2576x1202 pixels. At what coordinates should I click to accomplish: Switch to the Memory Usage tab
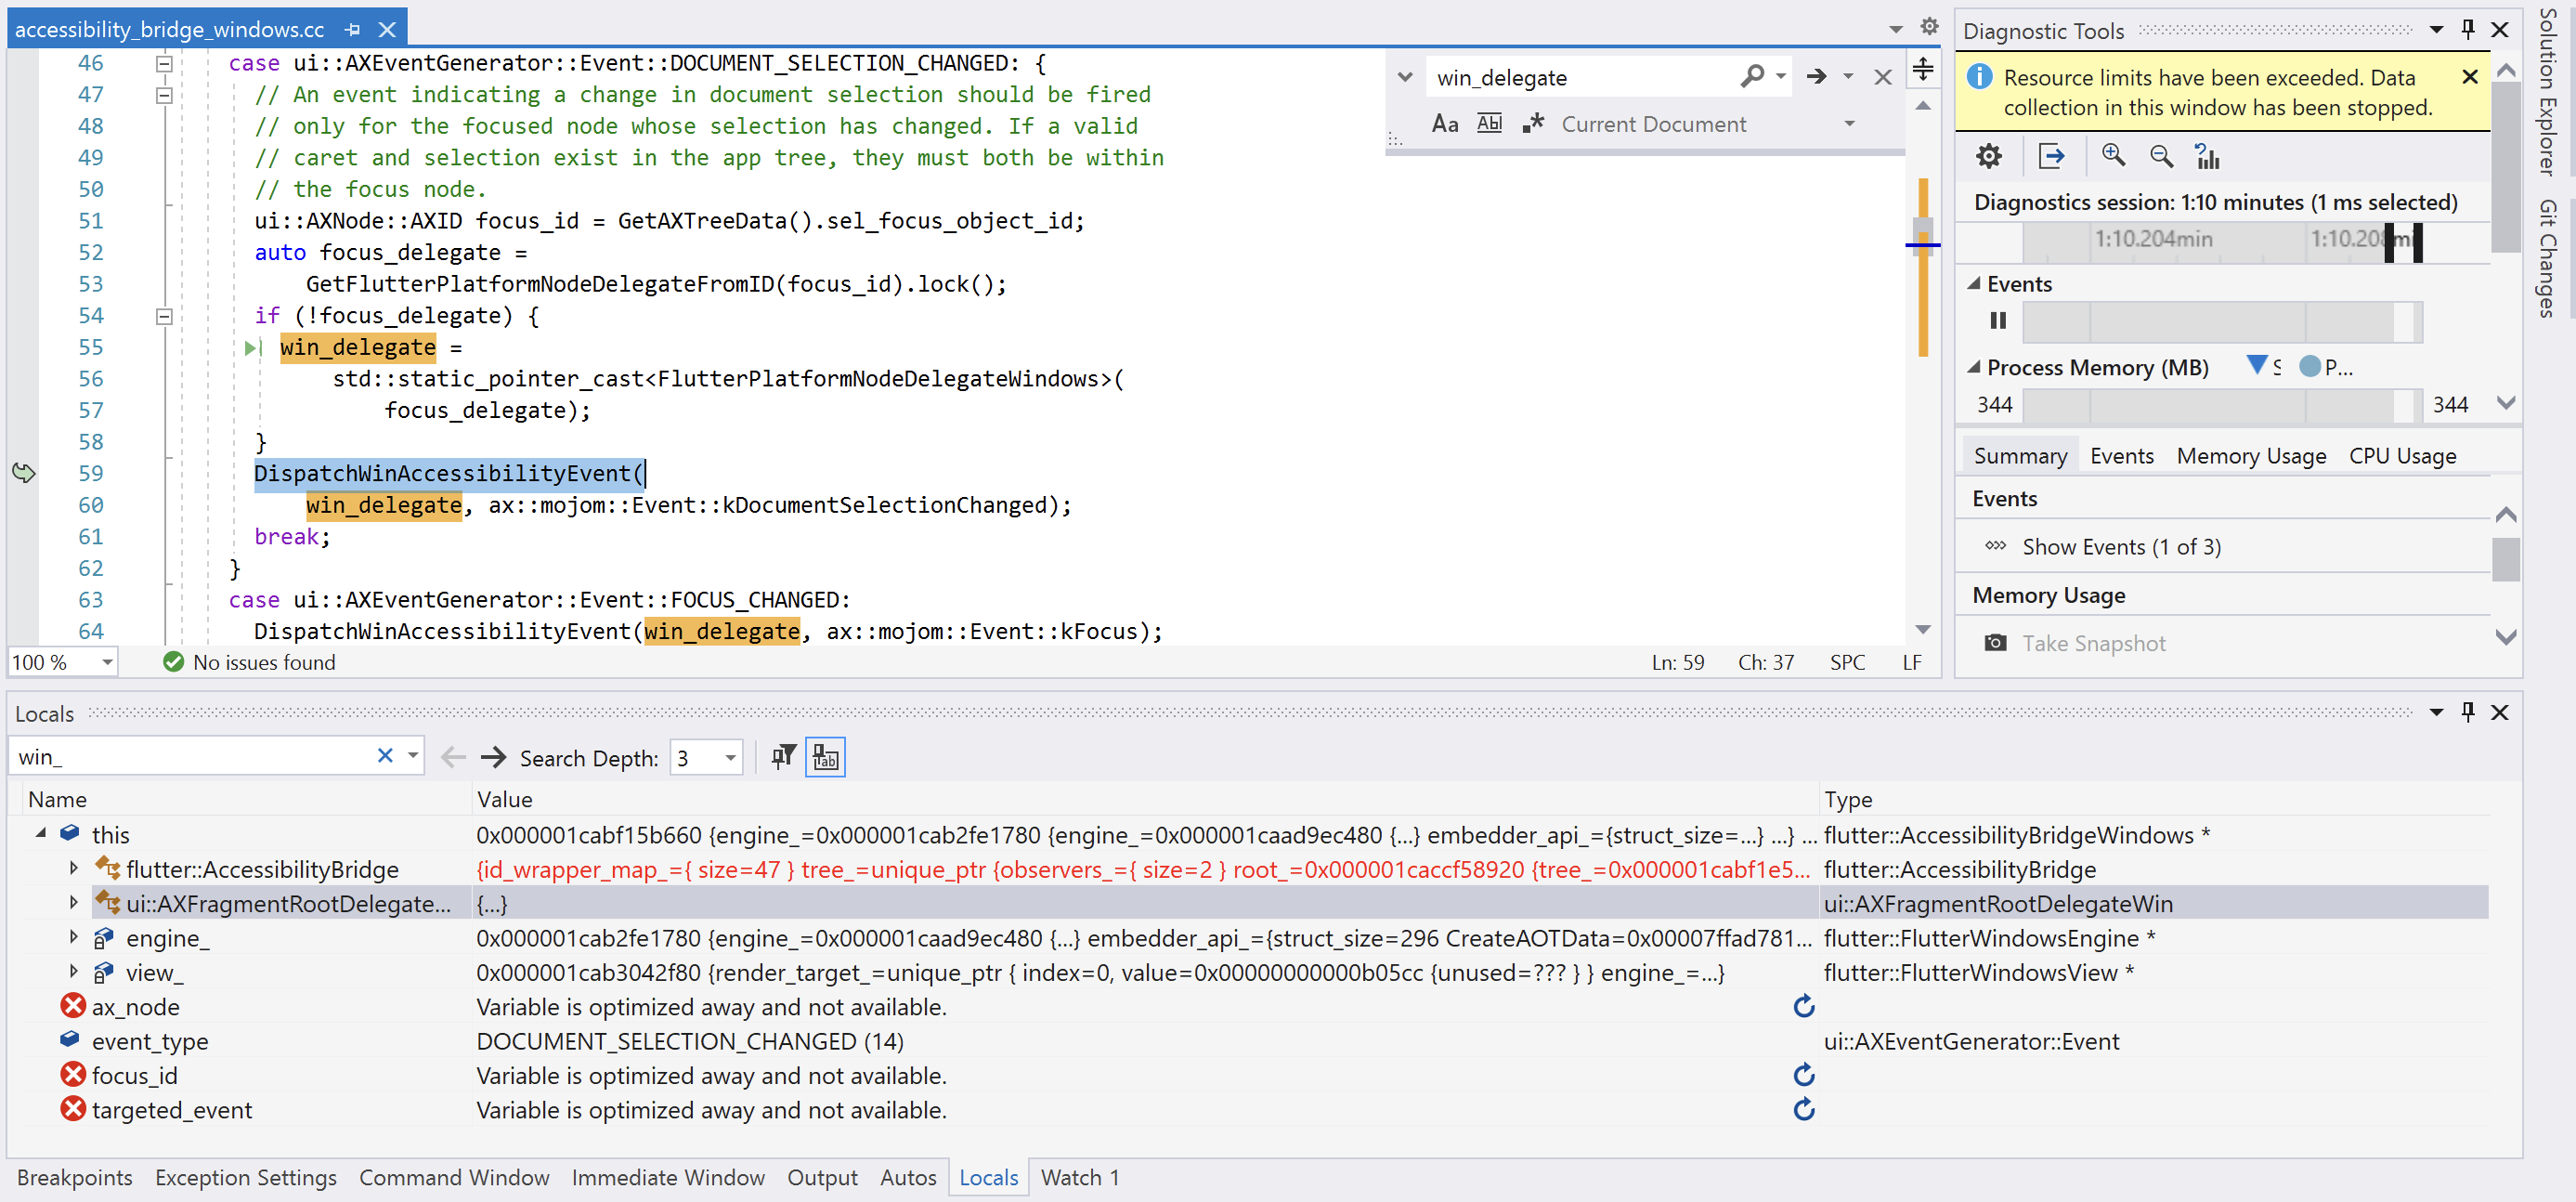[x=2250, y=455]
